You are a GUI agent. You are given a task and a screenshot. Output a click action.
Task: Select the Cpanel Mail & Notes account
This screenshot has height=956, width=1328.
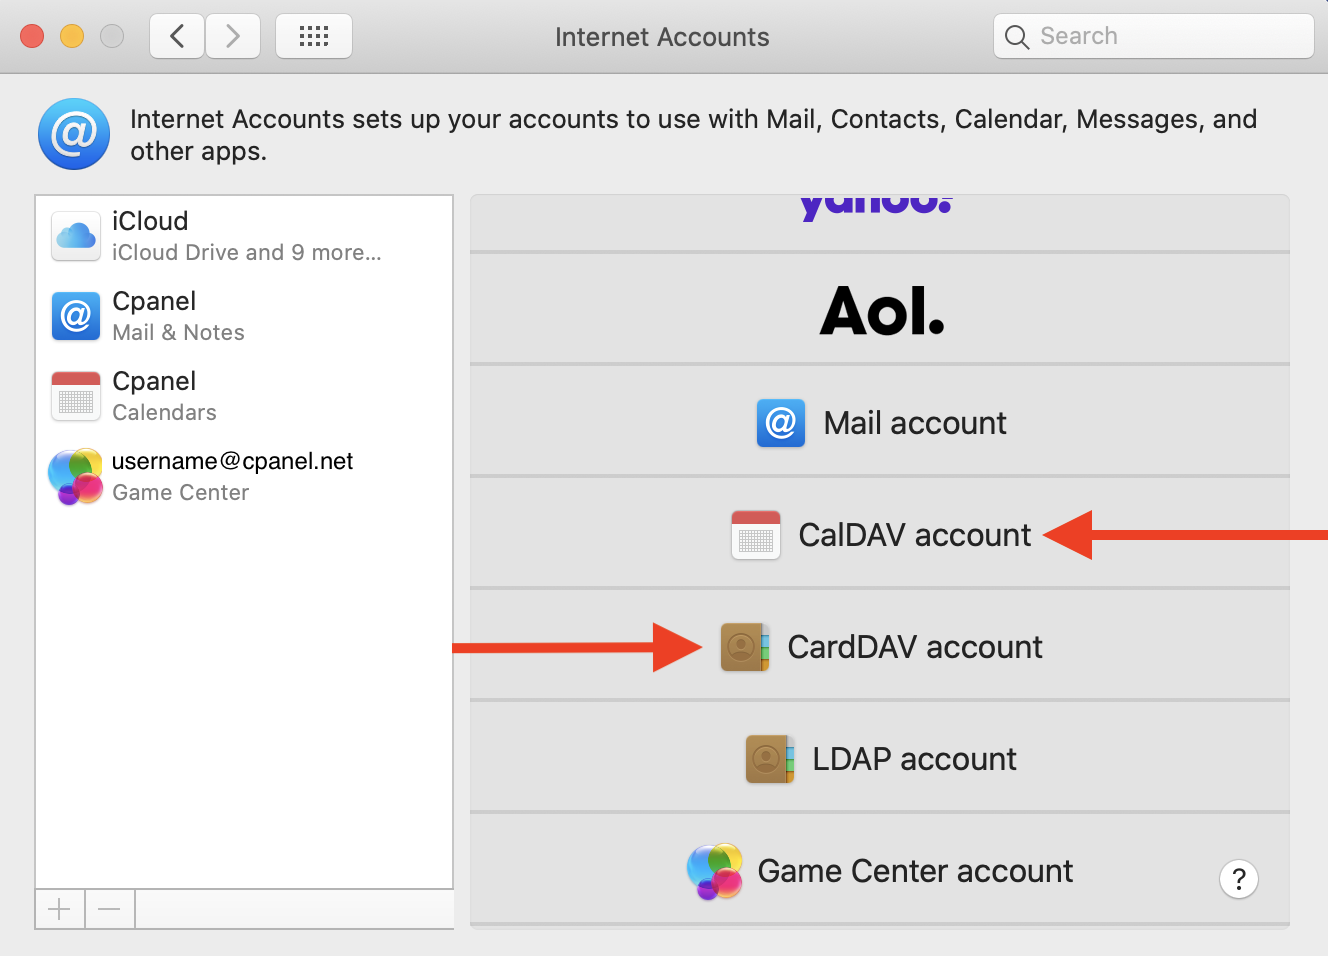pyautogui.click(x=244, y=316)
